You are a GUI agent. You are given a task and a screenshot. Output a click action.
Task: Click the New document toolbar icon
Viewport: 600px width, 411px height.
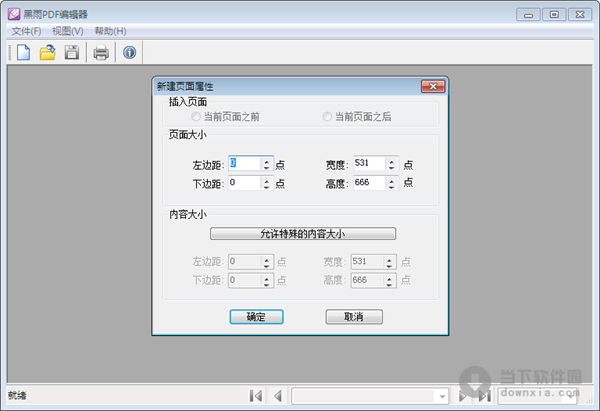click(x=21, y=52)
